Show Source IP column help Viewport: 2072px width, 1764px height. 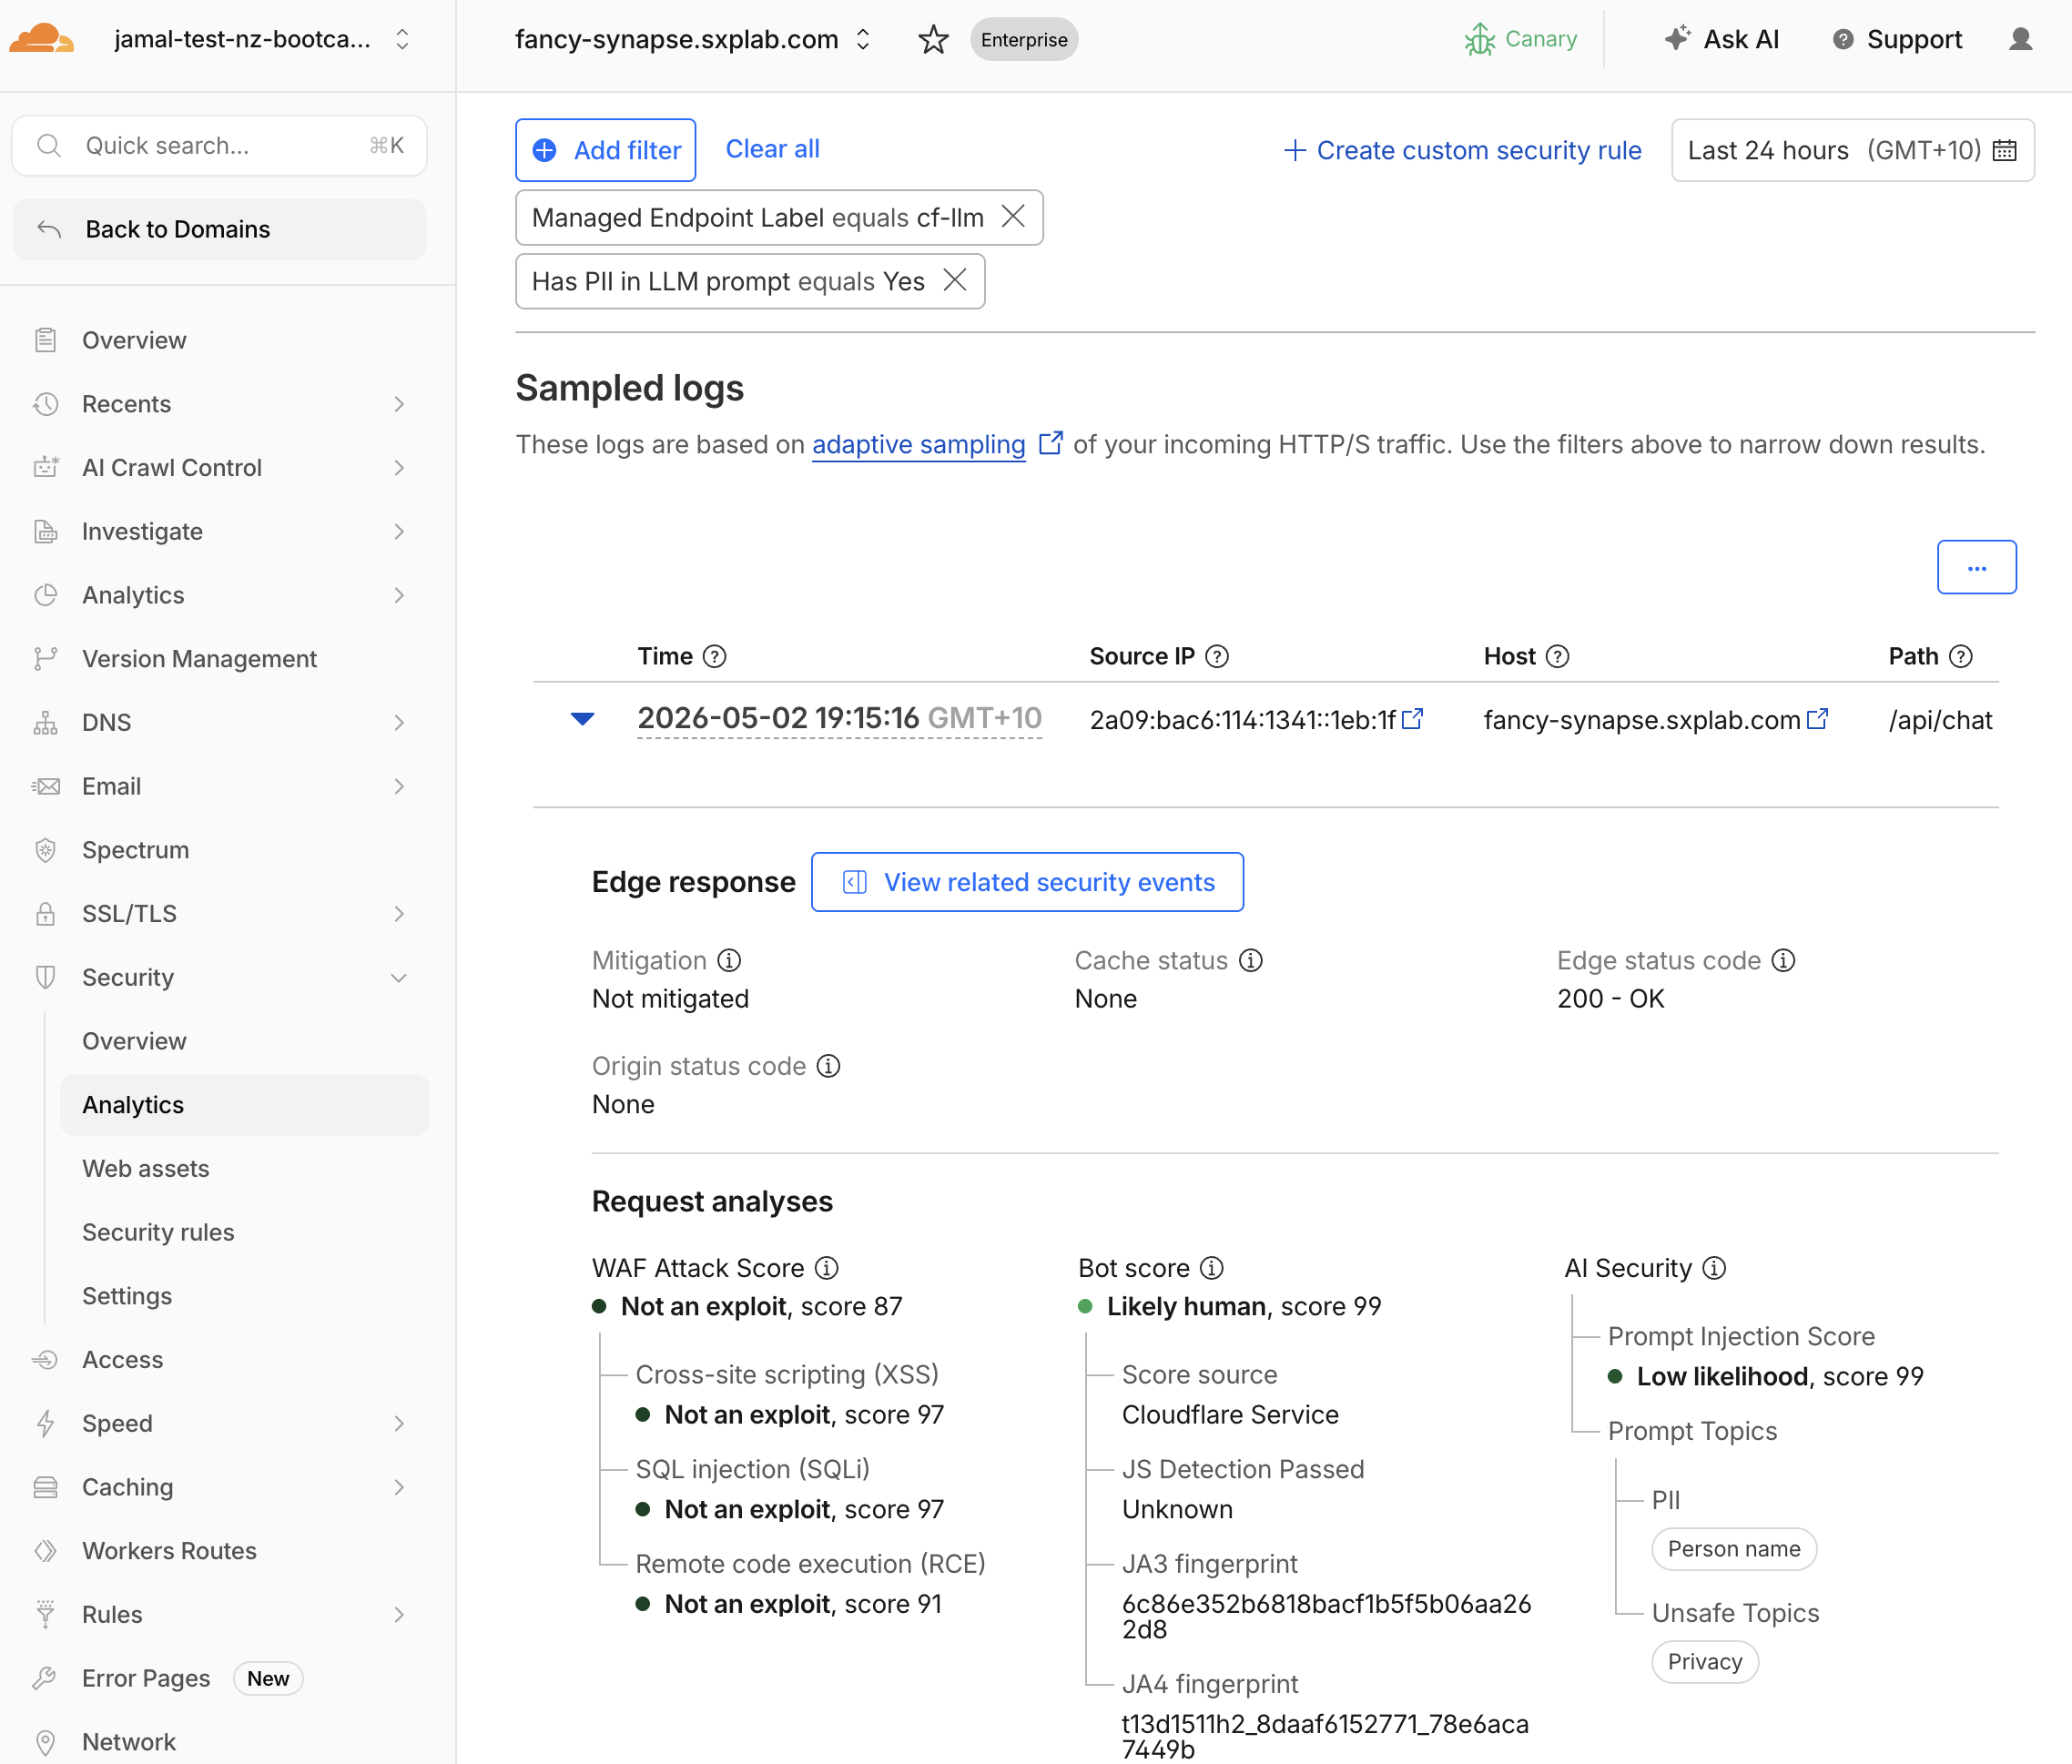pyautogui.click(x=1217, y=656)
